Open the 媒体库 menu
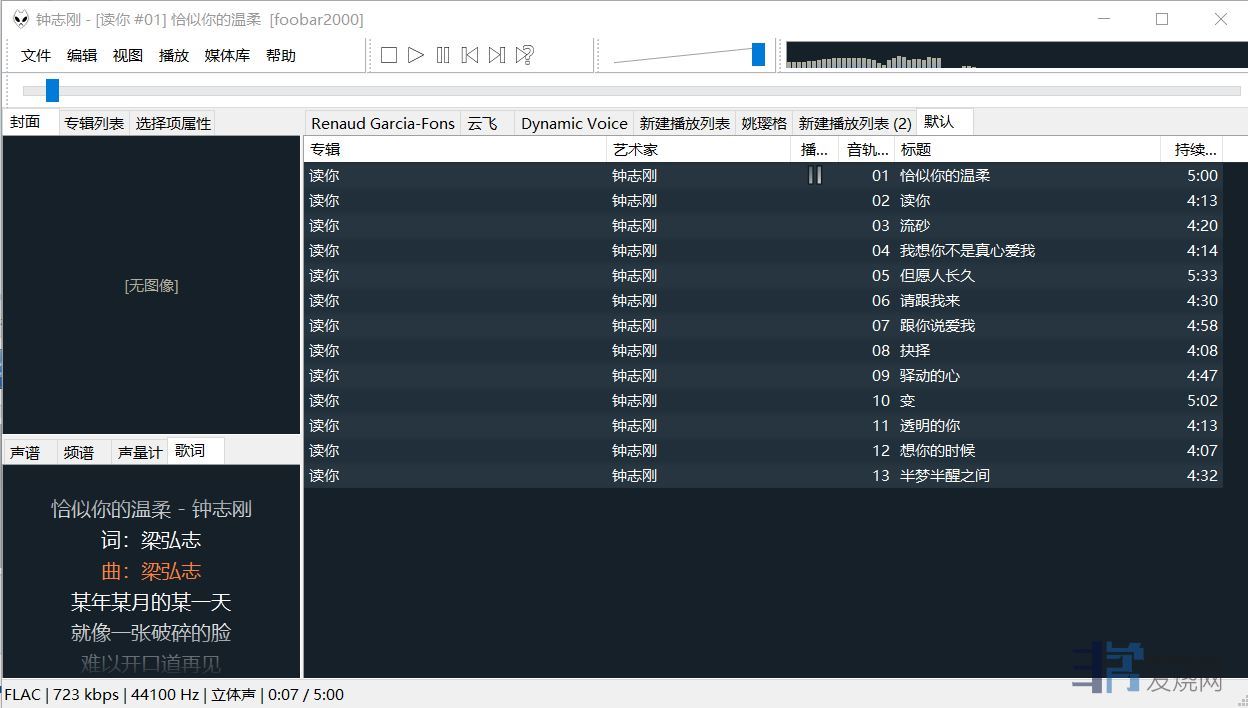 point(227,56)
